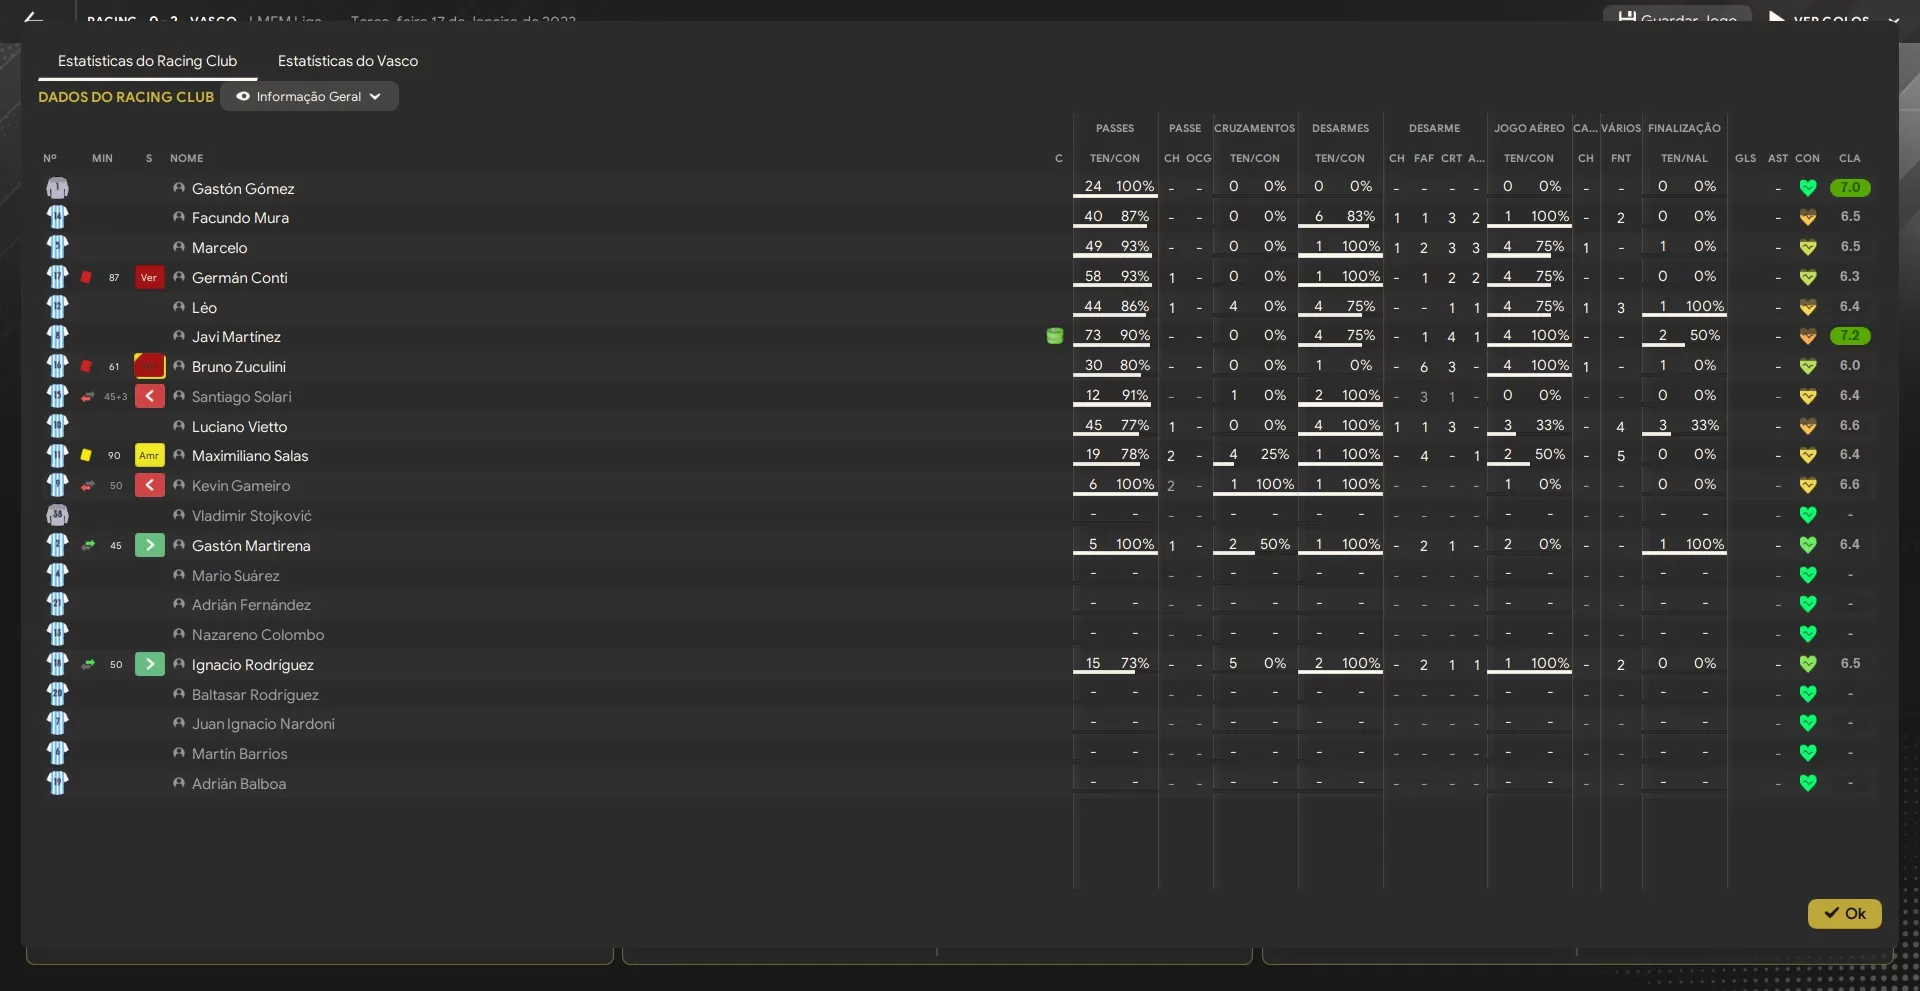Click red card icon for Germán Conti

(x=87, y=277)
